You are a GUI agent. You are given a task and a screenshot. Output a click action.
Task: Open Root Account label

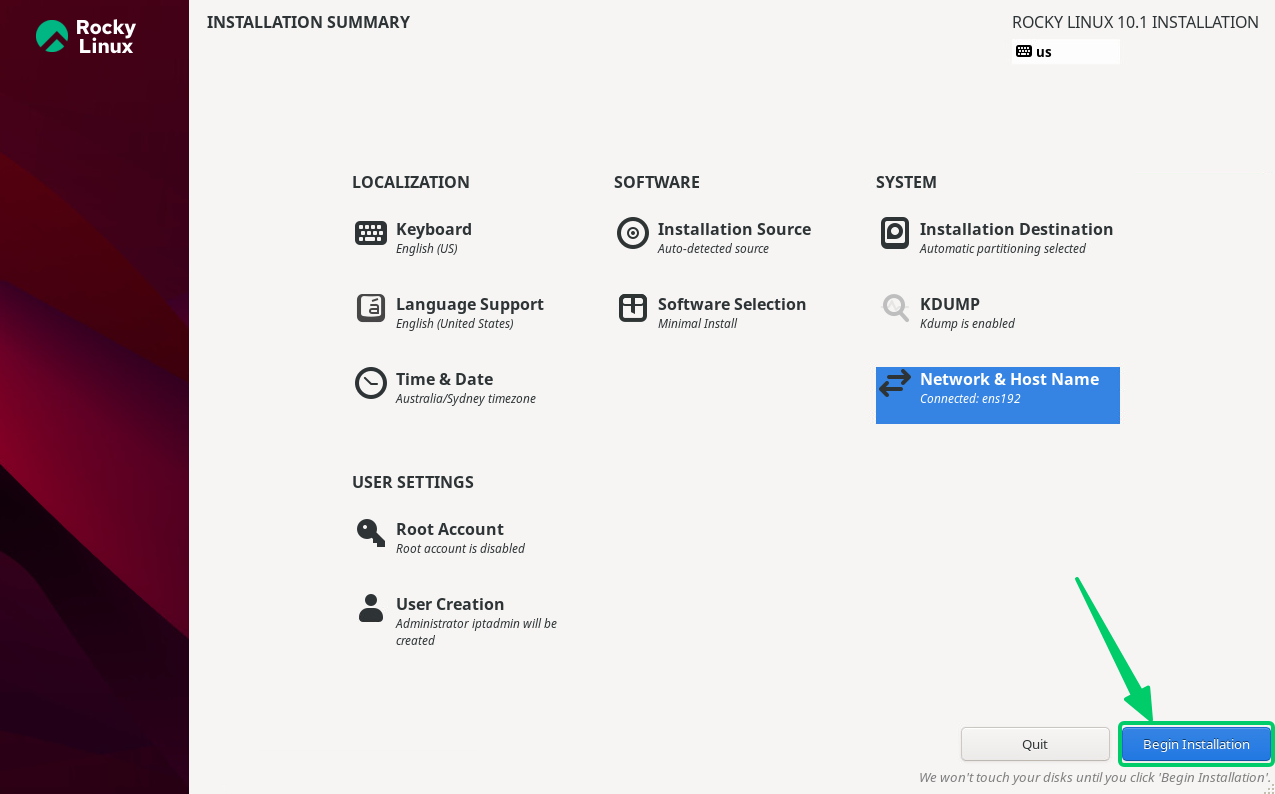pos(450,529)
